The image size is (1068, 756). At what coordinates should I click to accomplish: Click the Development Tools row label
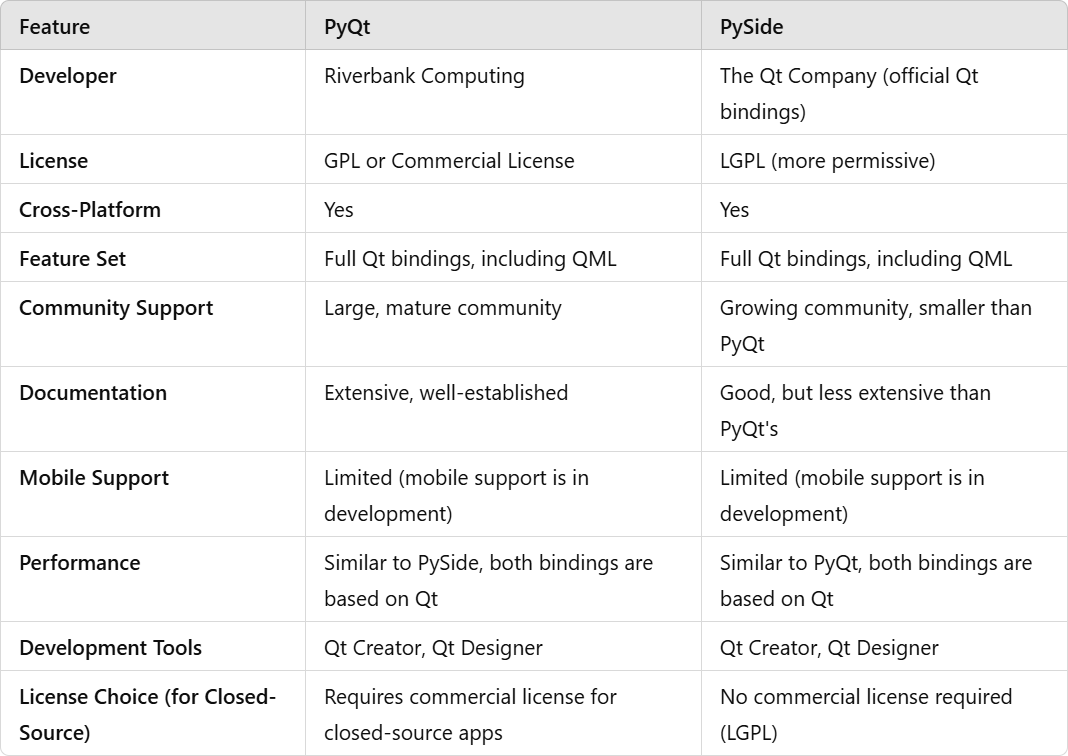[110, 648]
